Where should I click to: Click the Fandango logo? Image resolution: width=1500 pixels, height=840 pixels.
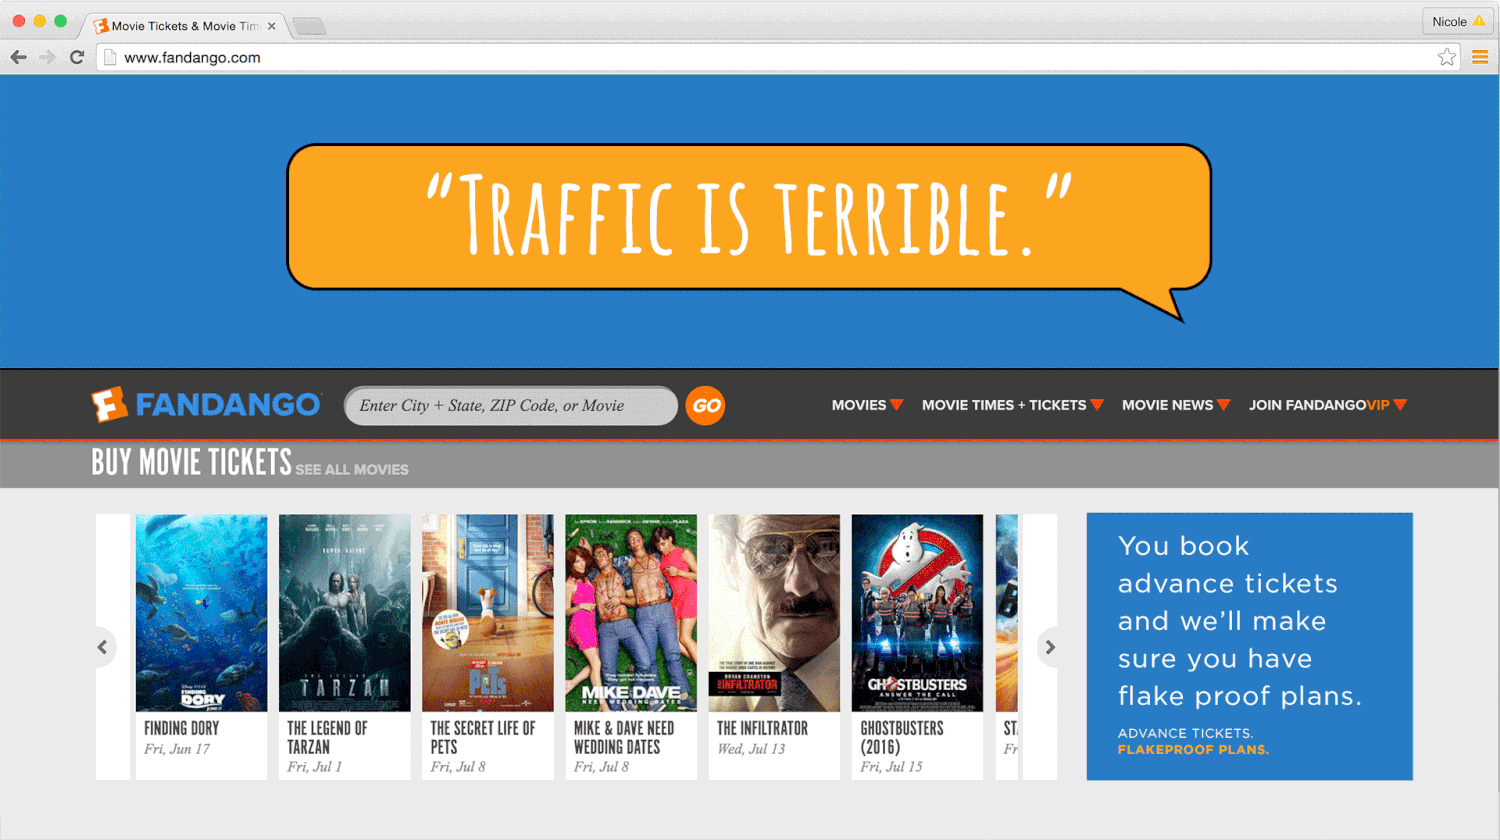pos(206,405)
